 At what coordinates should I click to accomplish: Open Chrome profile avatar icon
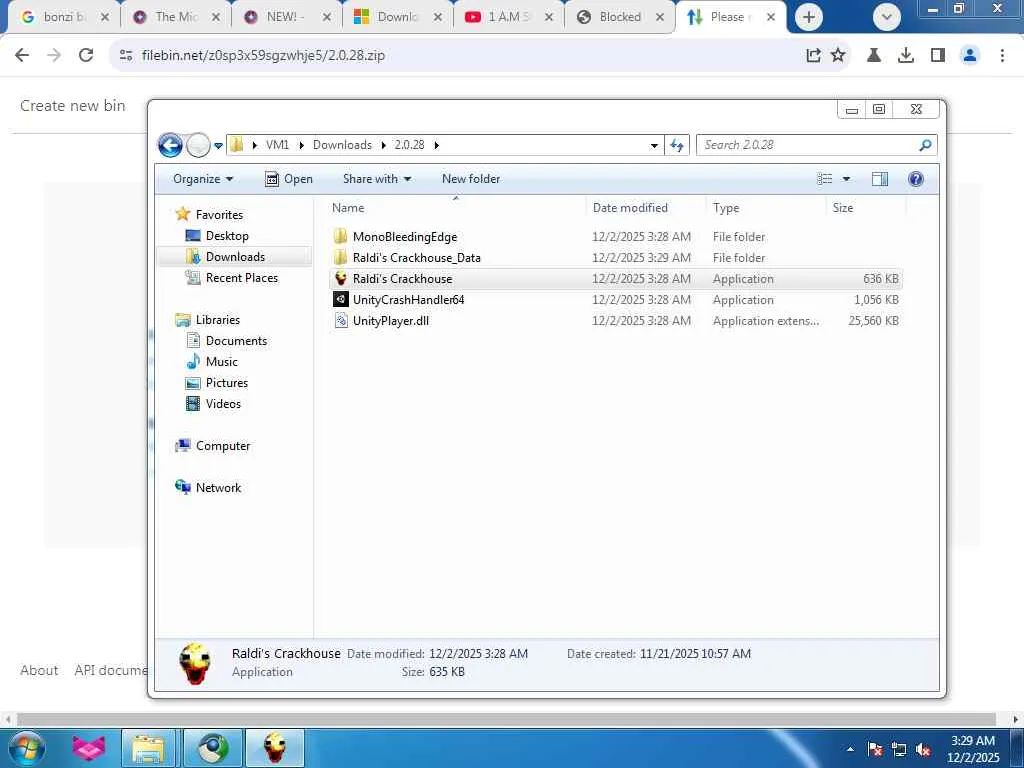point(970,56)
